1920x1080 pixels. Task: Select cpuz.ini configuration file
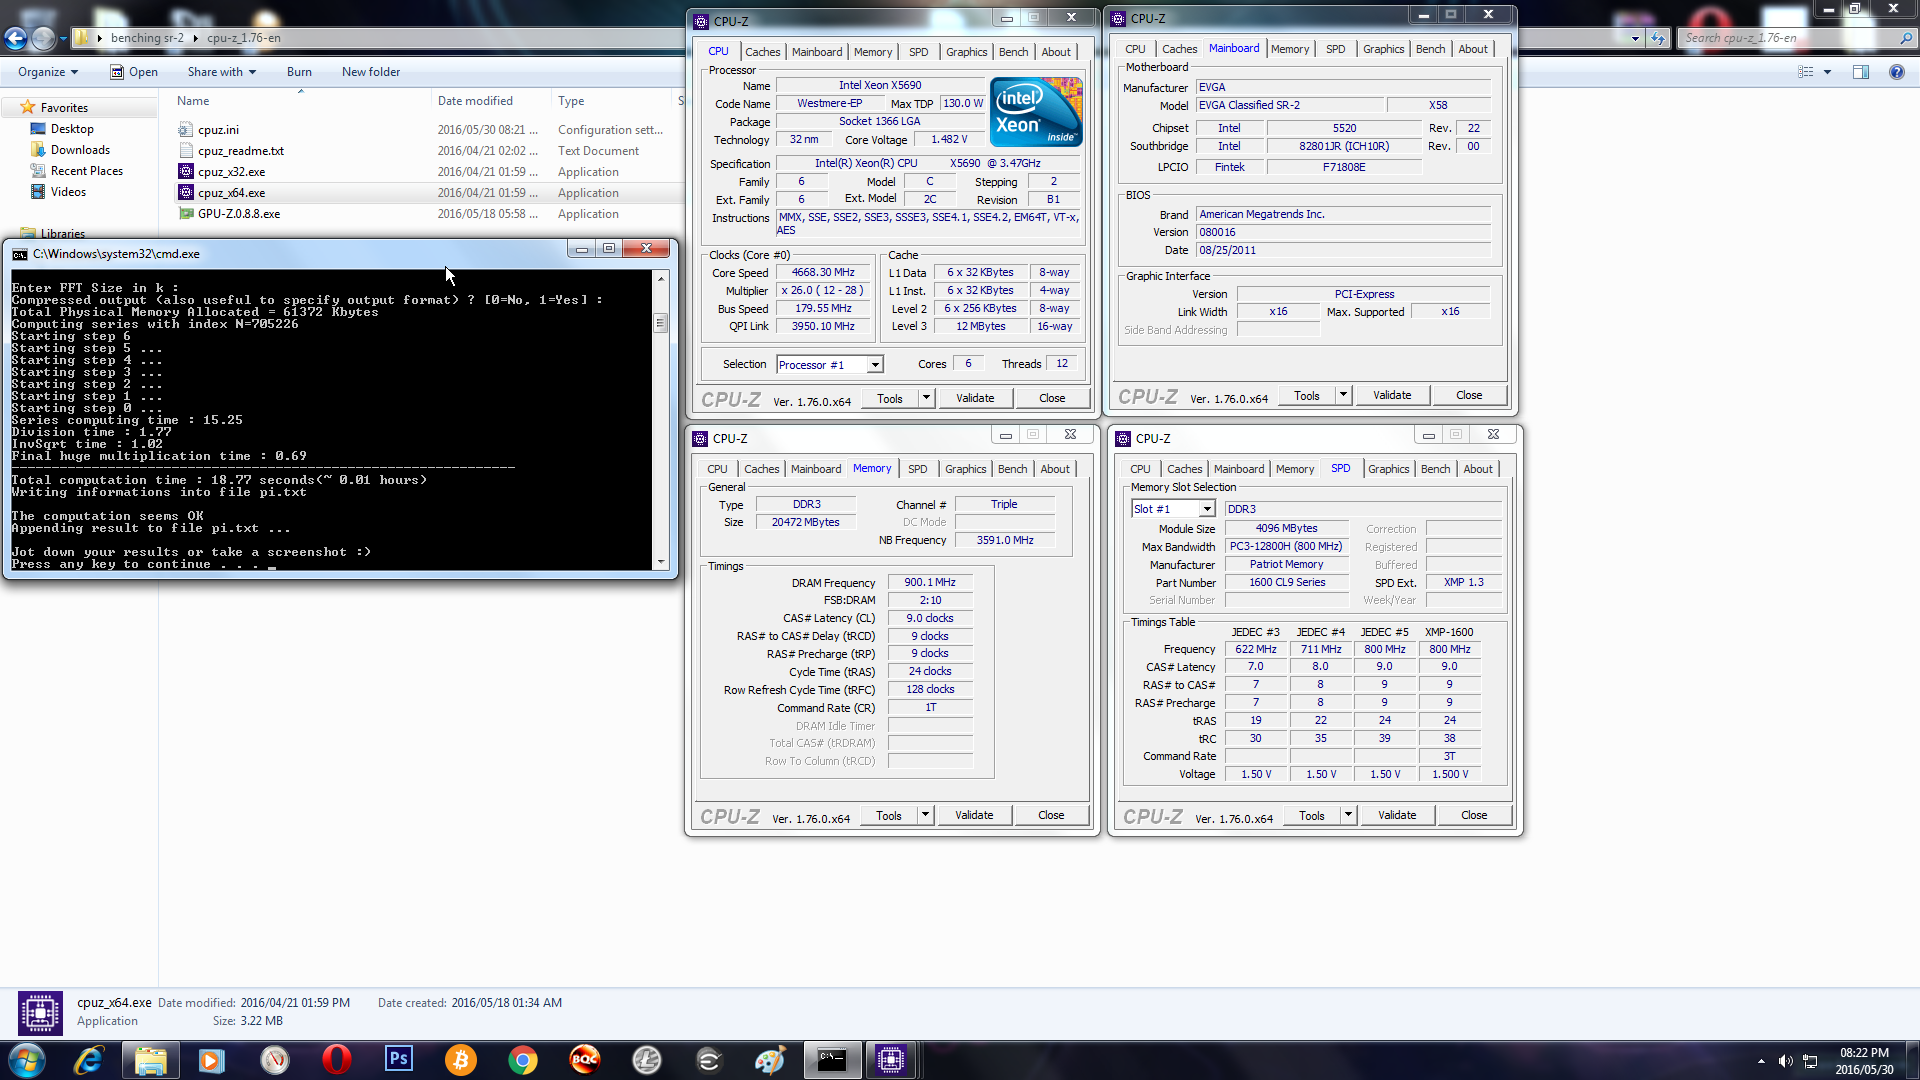coord(218,130)
